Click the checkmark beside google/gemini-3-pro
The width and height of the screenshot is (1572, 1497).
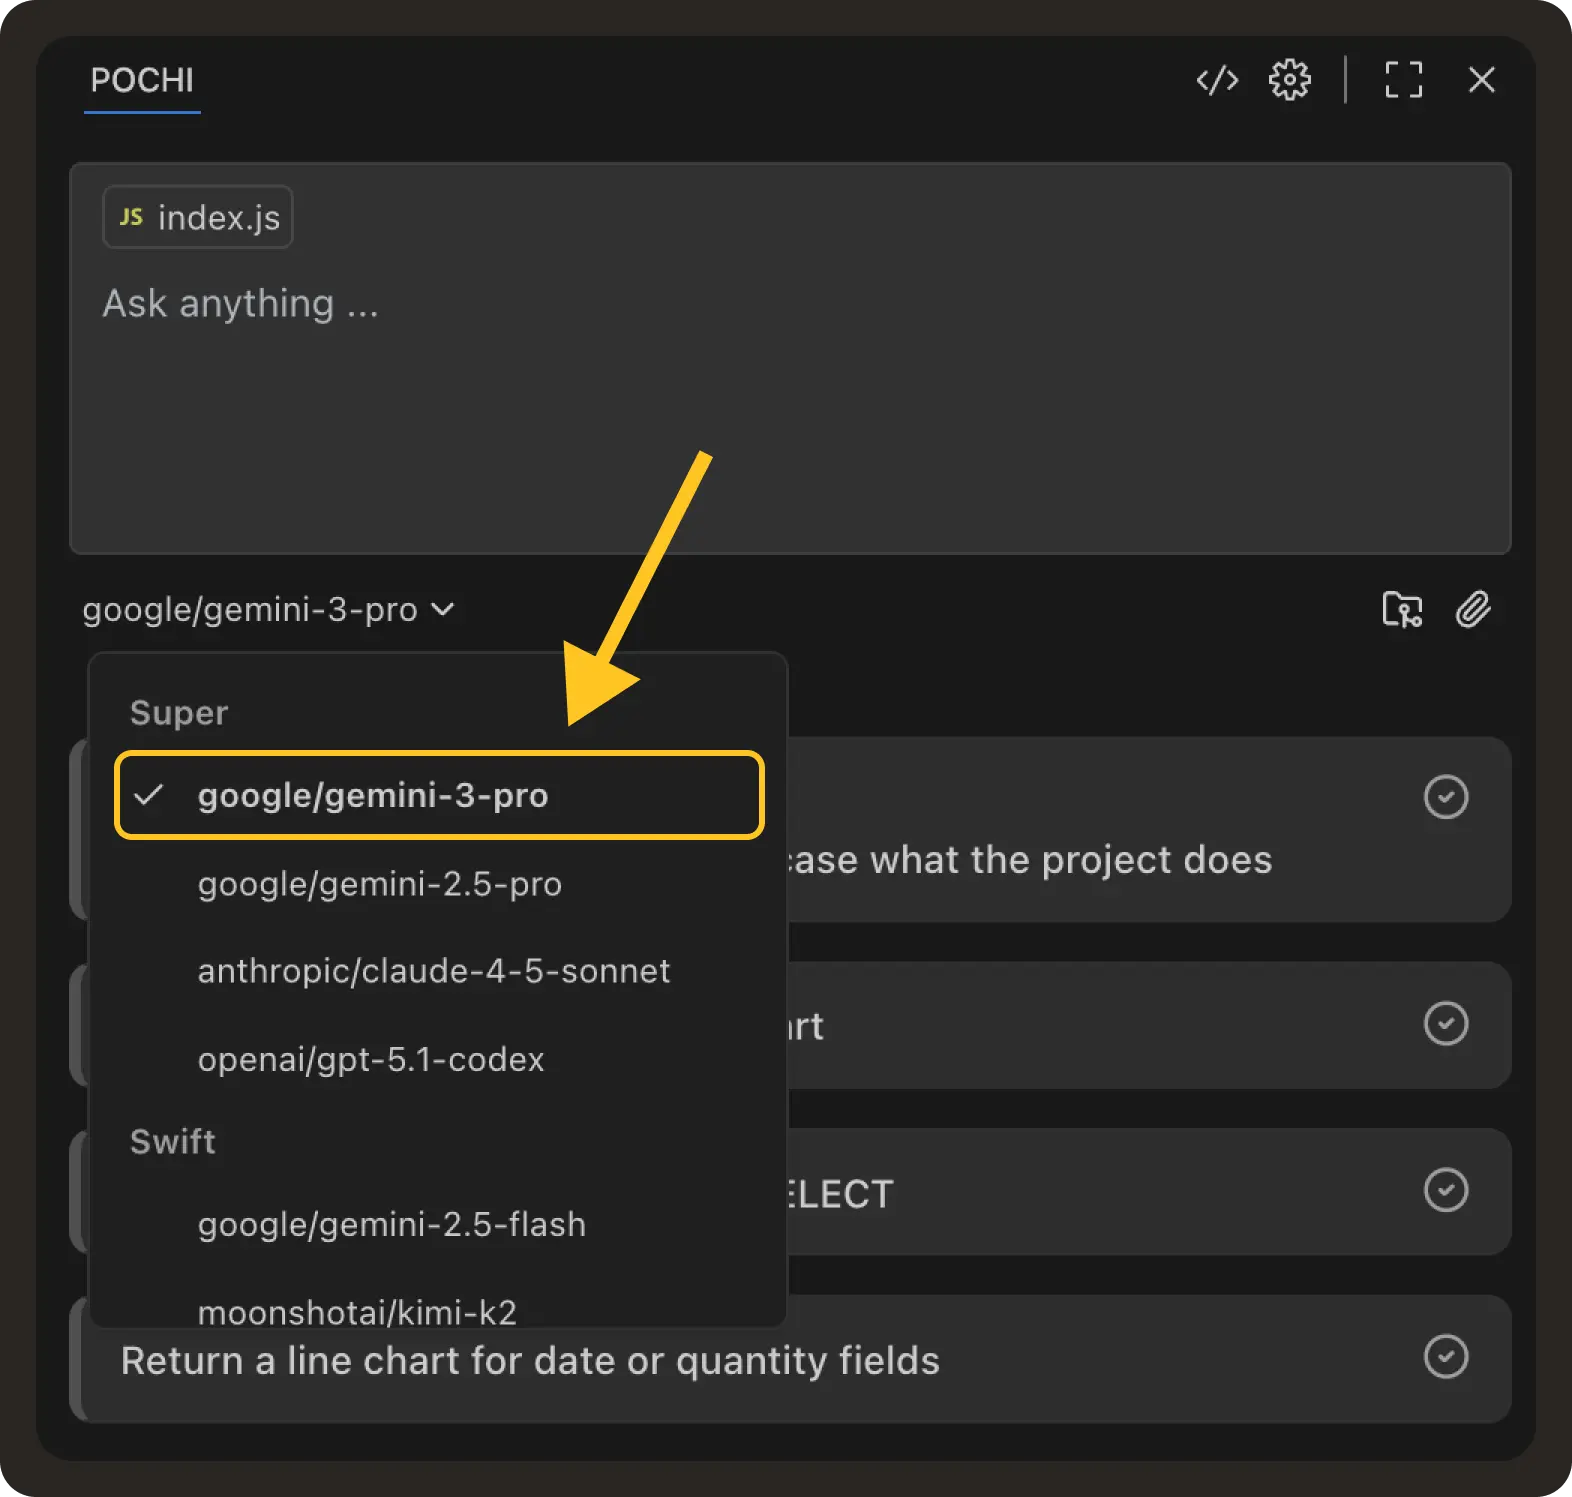(x=149, y=796)
